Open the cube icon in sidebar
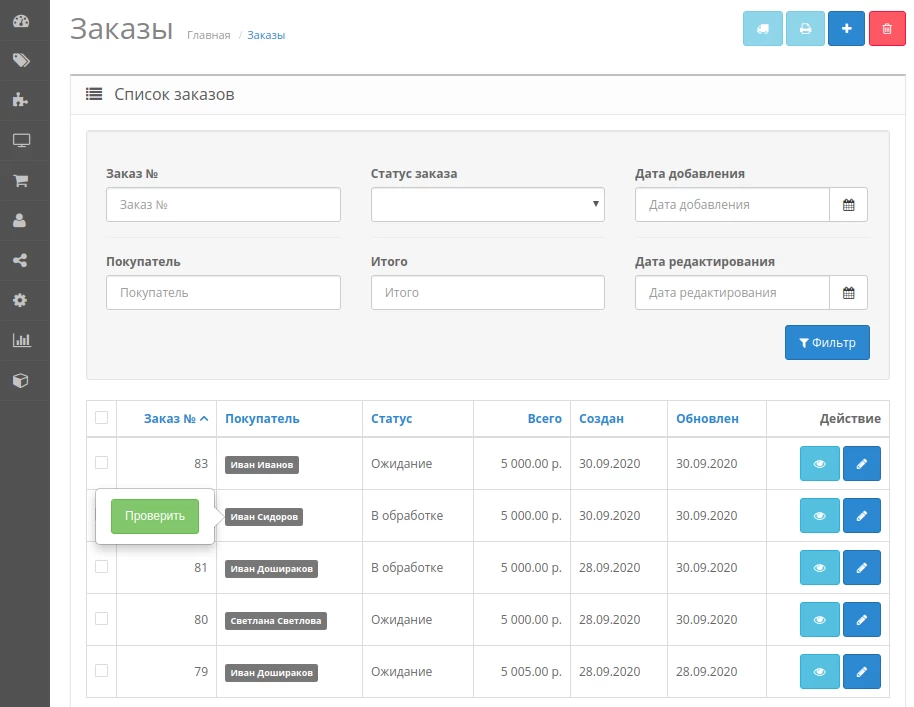The height and width of the screenshot is (707, 914). 20,381
